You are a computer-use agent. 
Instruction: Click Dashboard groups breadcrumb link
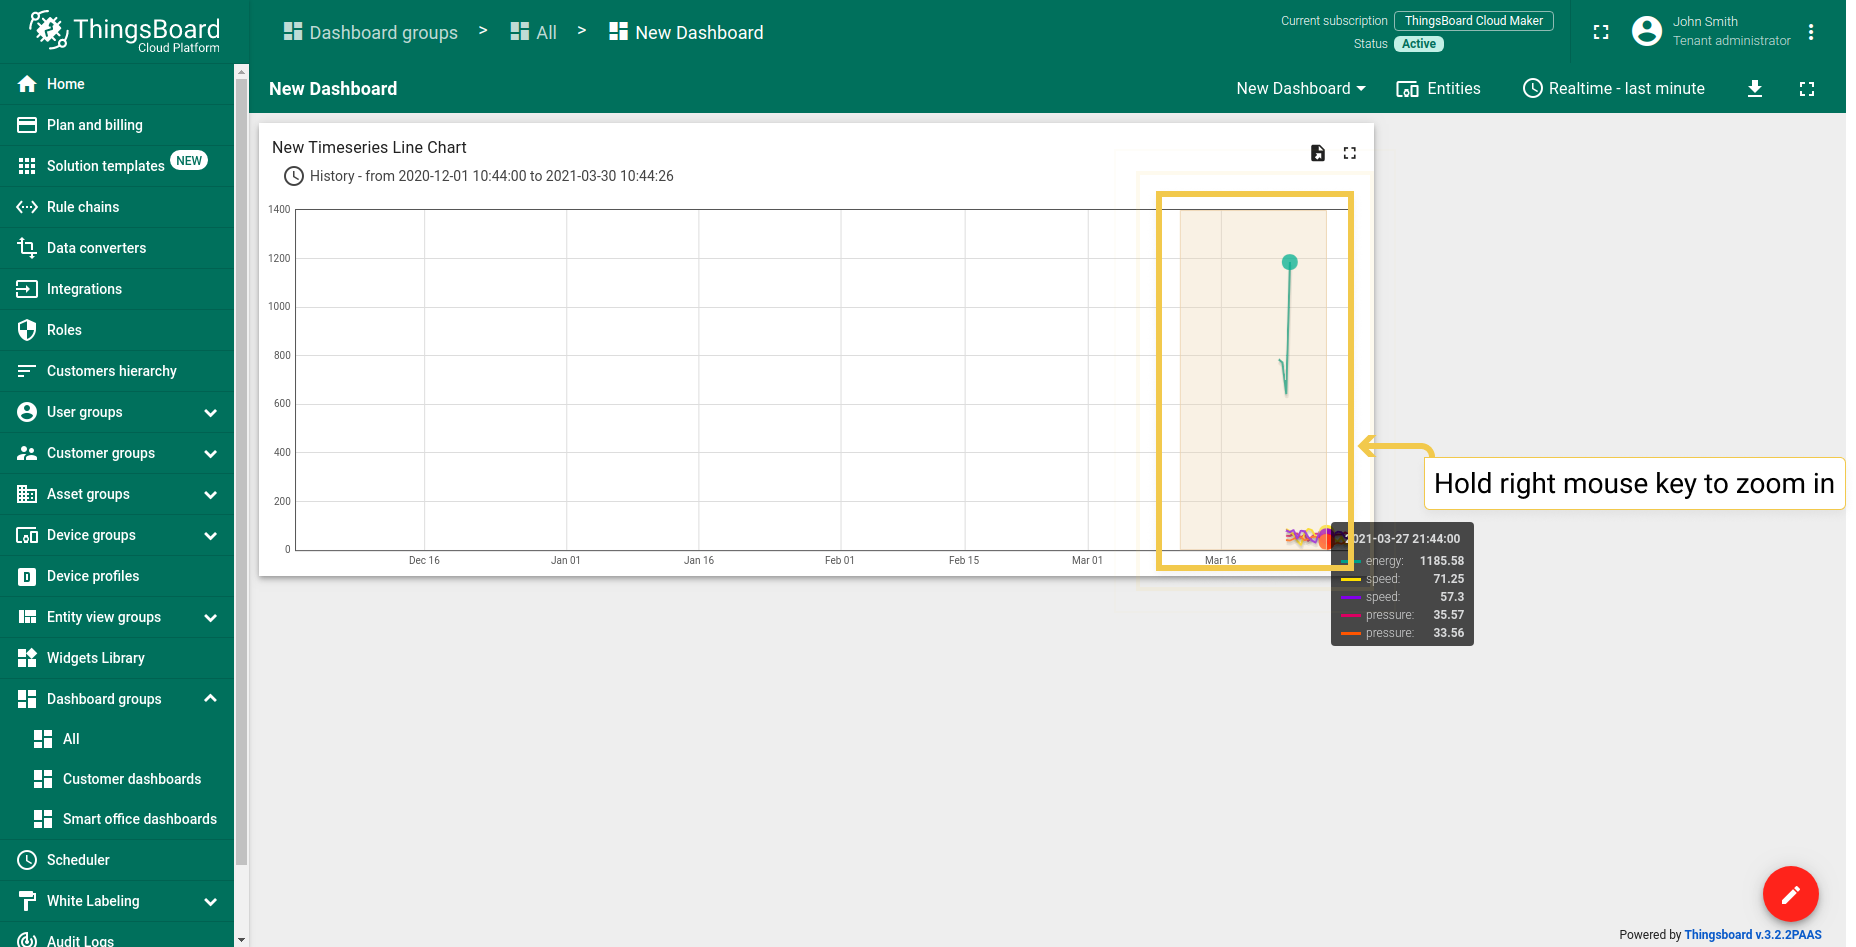coord(371,32)
